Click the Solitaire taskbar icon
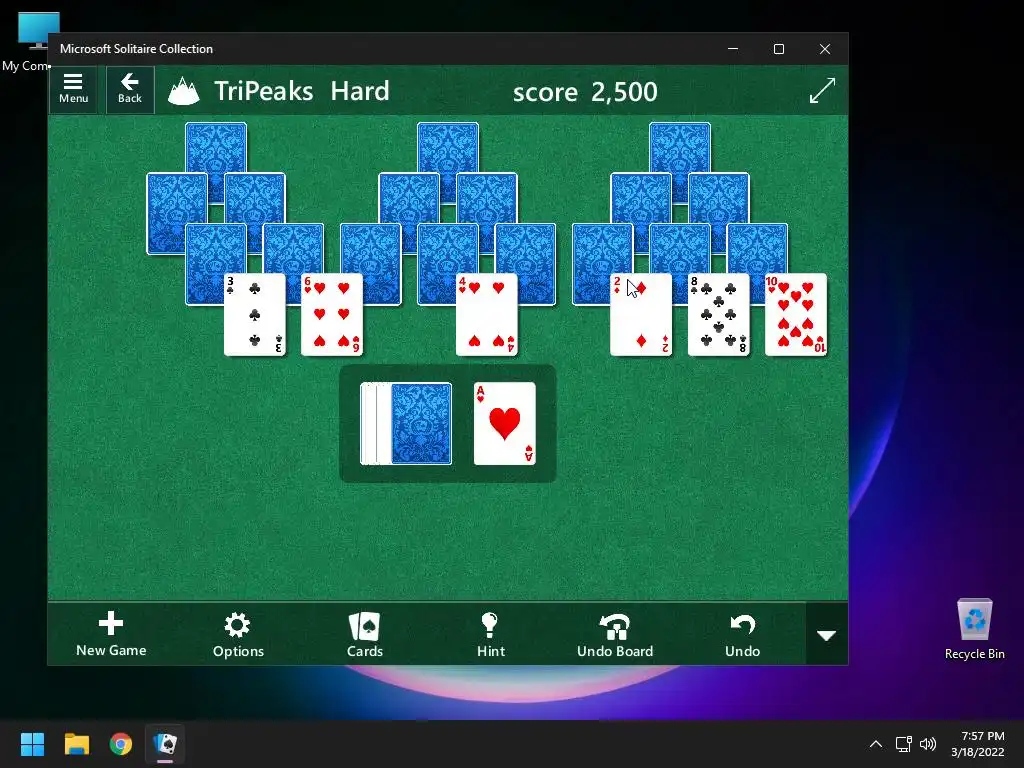This screenshot has width=1024, height=768. coord(165,744)
